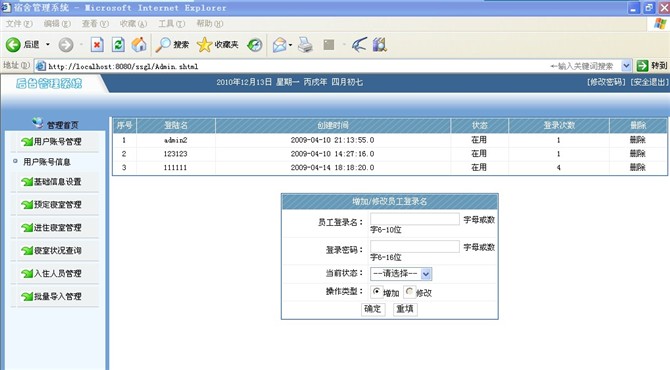The height and width of the screenshot is (370, 670).
Task: Open the 帮助(H) menu
Action: [209, 24]
